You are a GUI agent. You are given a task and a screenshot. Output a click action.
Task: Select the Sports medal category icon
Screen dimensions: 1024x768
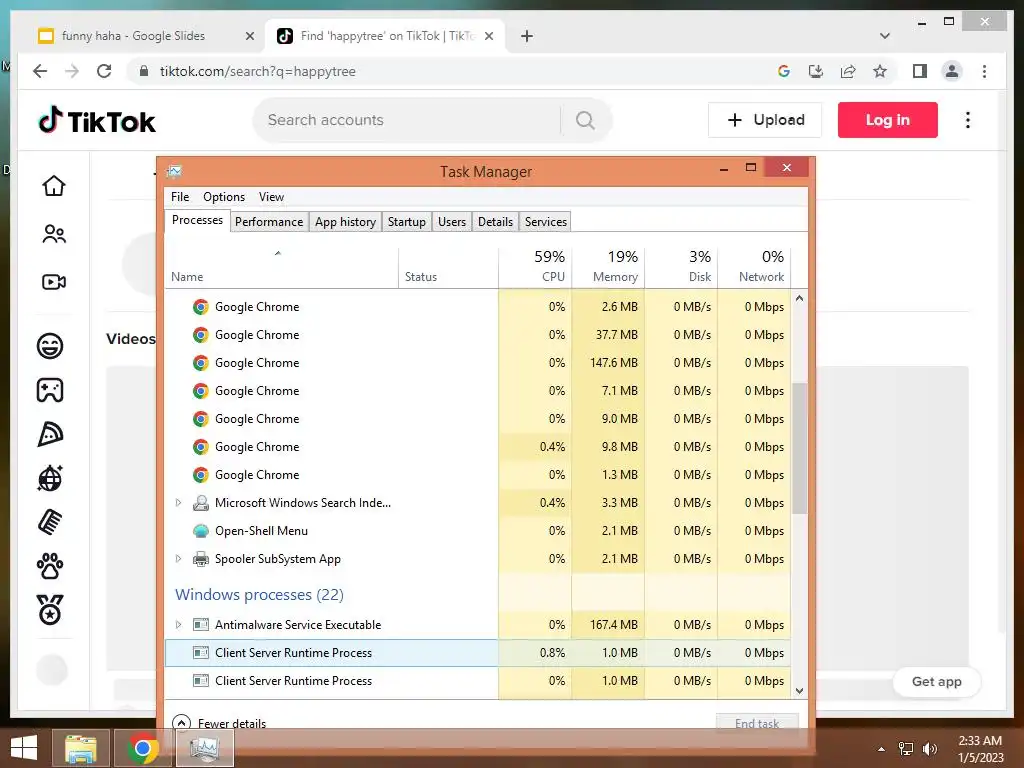pos(50,610)
